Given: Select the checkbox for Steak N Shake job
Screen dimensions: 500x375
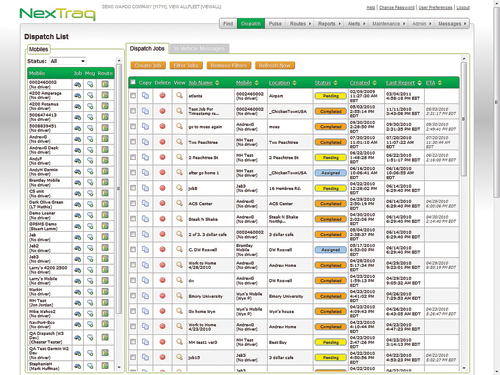Looking at the screenshot, I should 133,219.
